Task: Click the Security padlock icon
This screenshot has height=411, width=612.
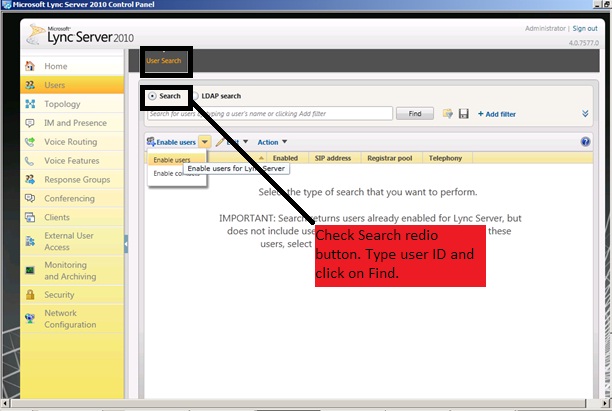Action: click(30, 295)
